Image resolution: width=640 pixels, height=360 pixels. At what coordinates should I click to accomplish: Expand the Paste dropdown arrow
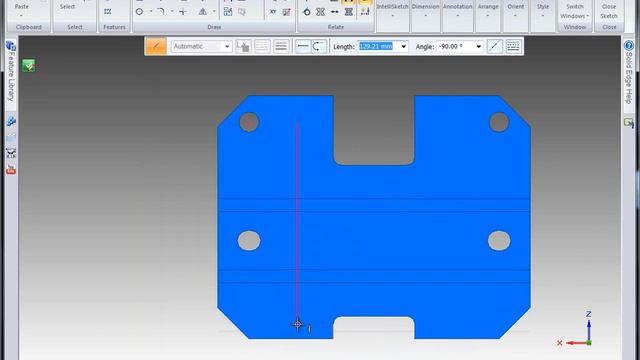coord(22,16)
